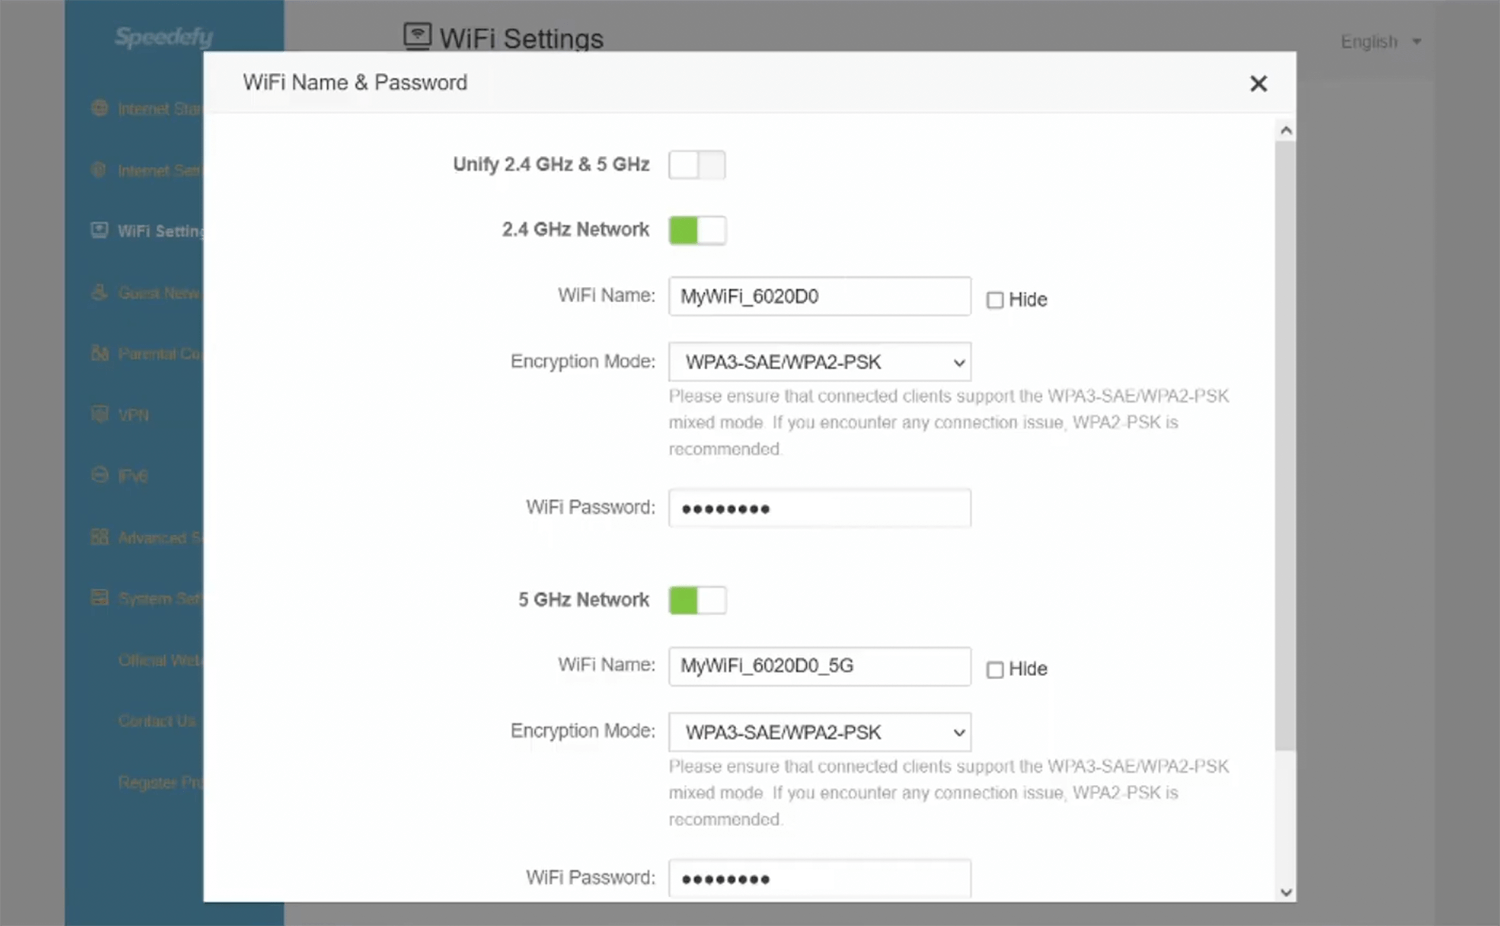Viewport: 1500px width, 926px height.
Task: Click the Parental Control sidebar icon
Action: coord(99,353)
